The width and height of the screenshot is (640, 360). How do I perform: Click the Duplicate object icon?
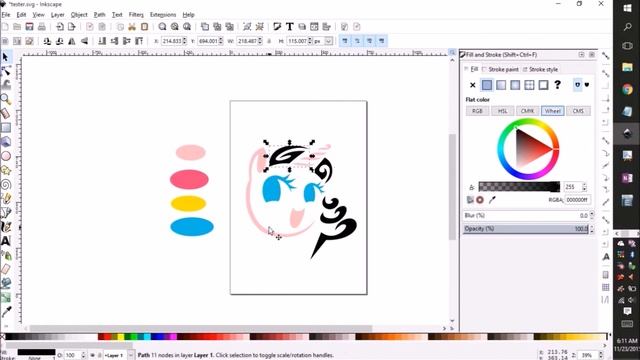pos(205,27)
